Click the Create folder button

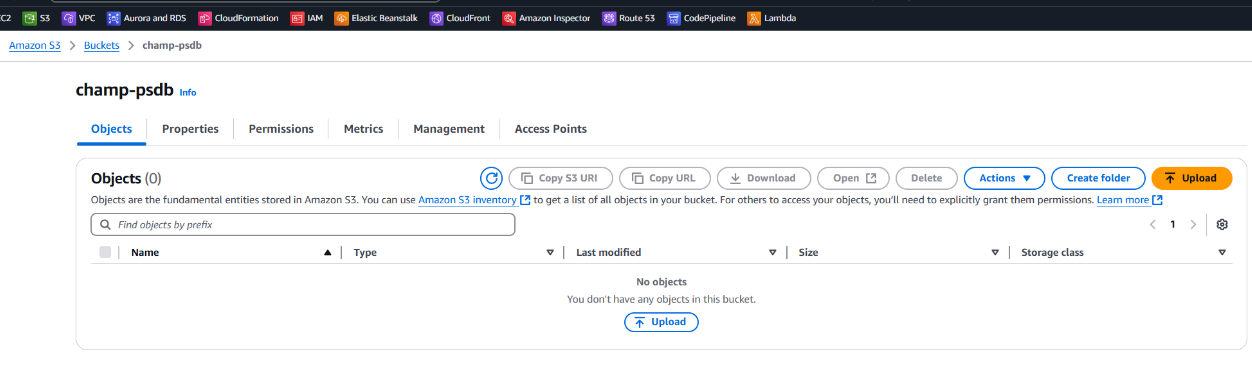point(1098,178)
